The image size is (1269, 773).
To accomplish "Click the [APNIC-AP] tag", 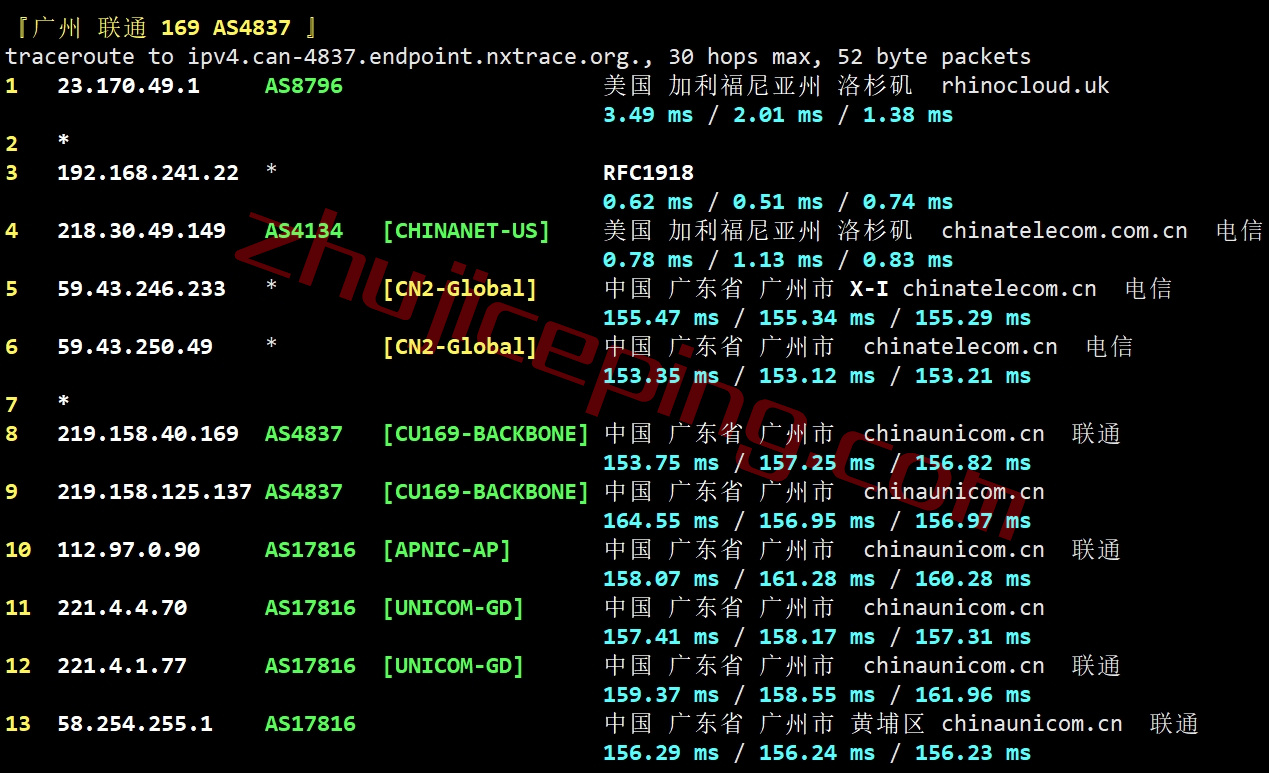I will click(x=447, y=550).
